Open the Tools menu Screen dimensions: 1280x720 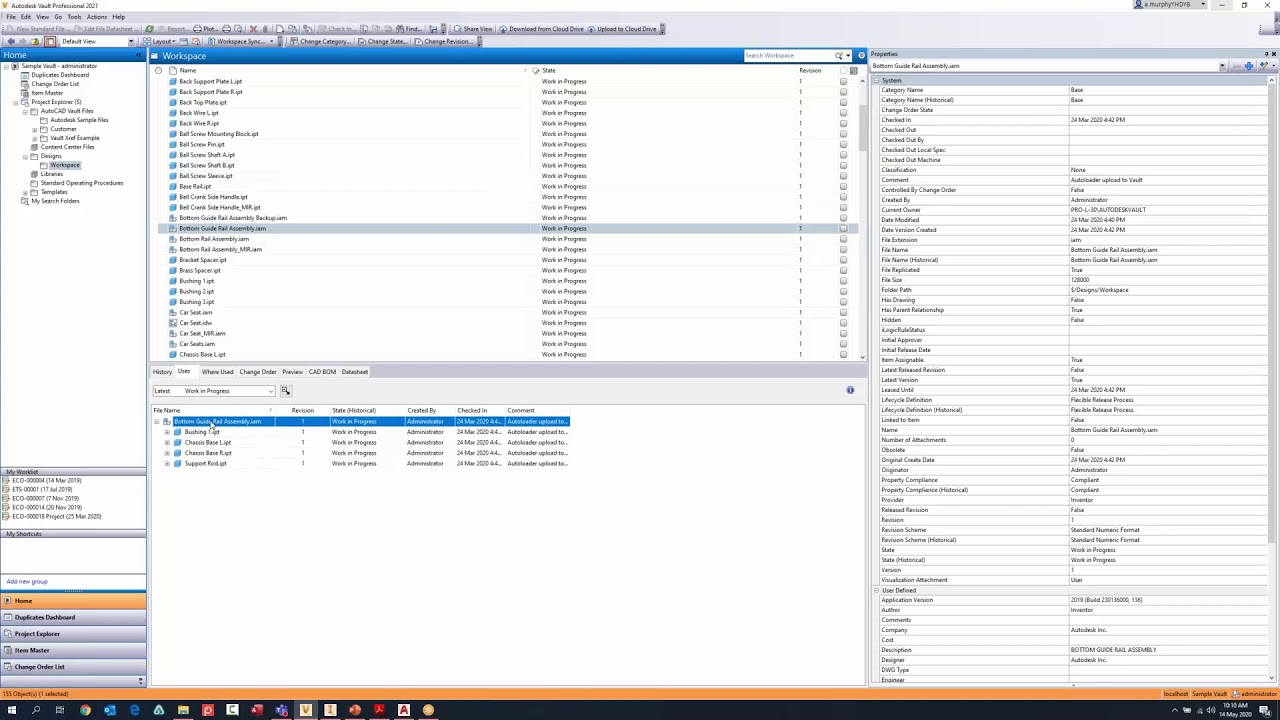pyautogui.click(x=74, y=17)
